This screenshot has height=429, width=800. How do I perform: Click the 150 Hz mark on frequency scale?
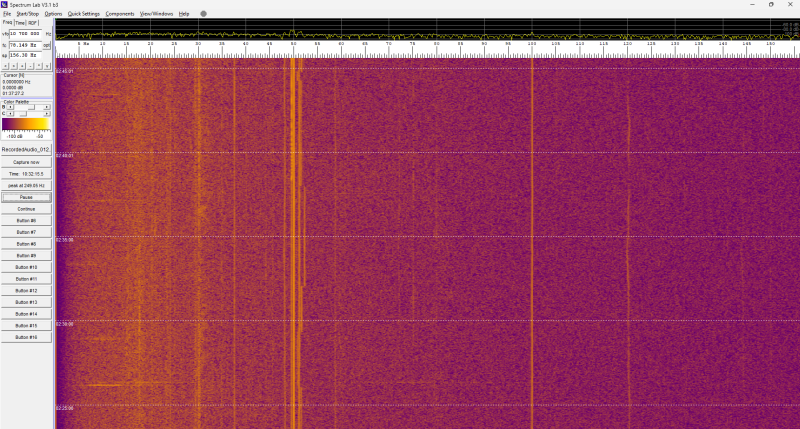770,44
